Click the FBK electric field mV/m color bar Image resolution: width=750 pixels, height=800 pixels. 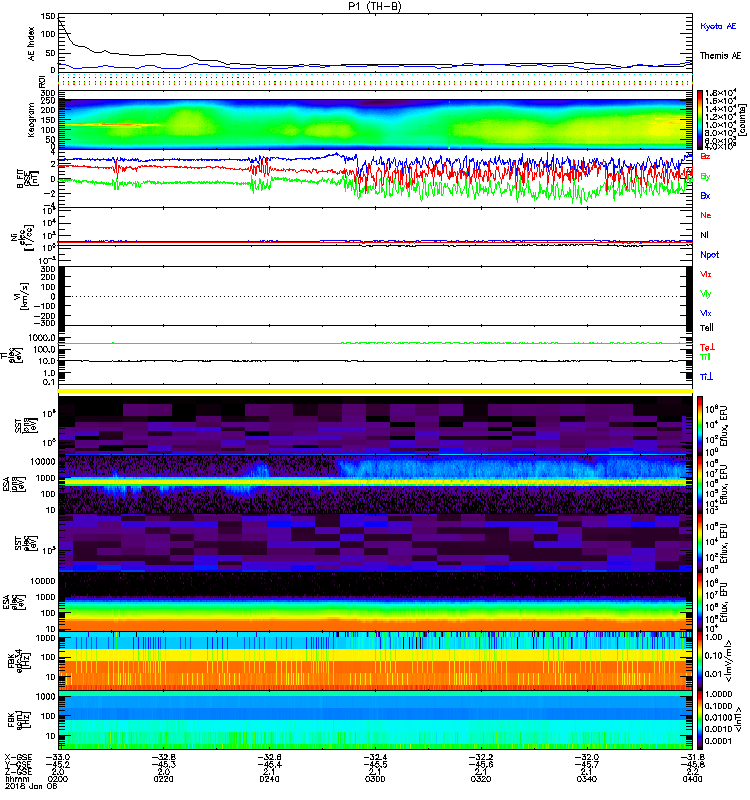coord(700,661)
